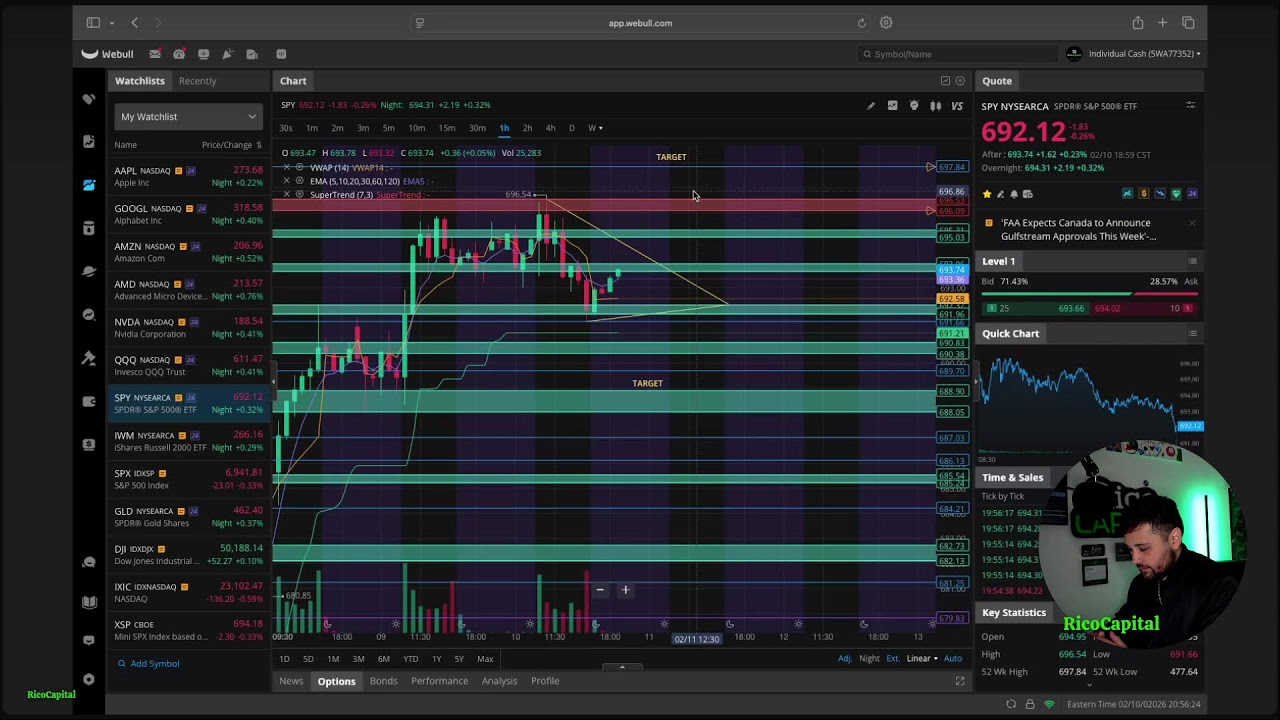Screen dimensions: 1280x720
Task: Select QQQ Invesco QQQ Trust row
Action: [188, 366]
